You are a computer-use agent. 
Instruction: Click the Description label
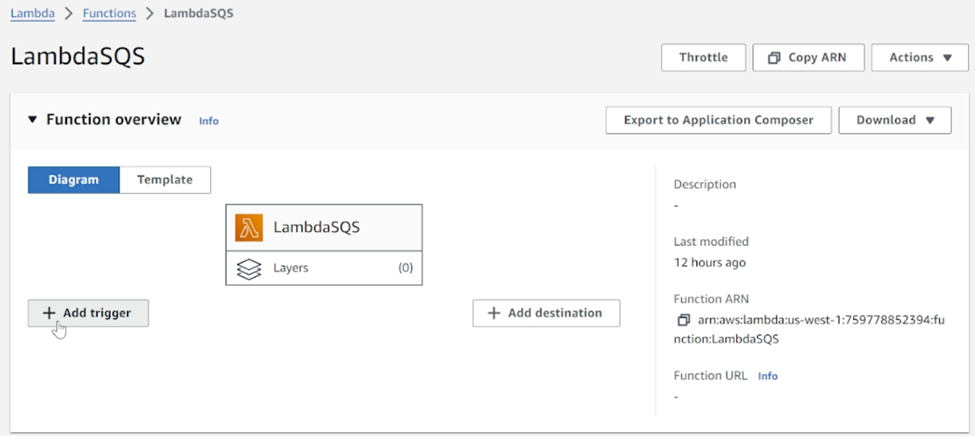pos(705,184)
